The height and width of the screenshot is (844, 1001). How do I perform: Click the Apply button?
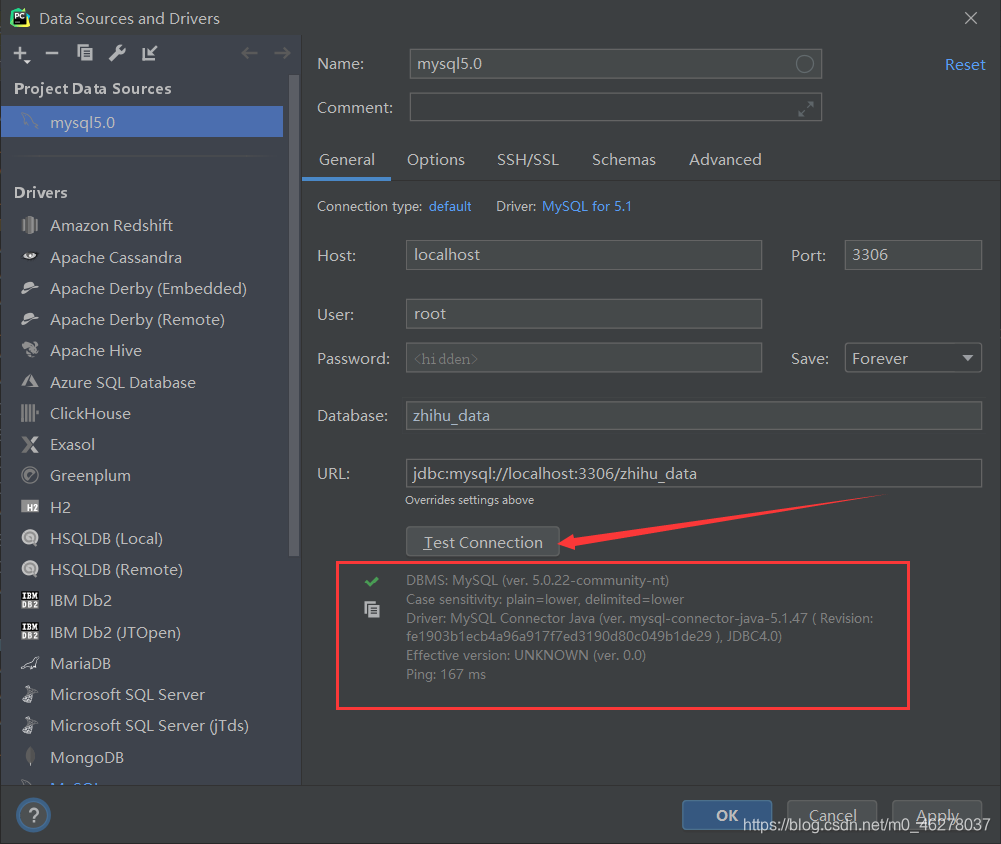[937, 815]
